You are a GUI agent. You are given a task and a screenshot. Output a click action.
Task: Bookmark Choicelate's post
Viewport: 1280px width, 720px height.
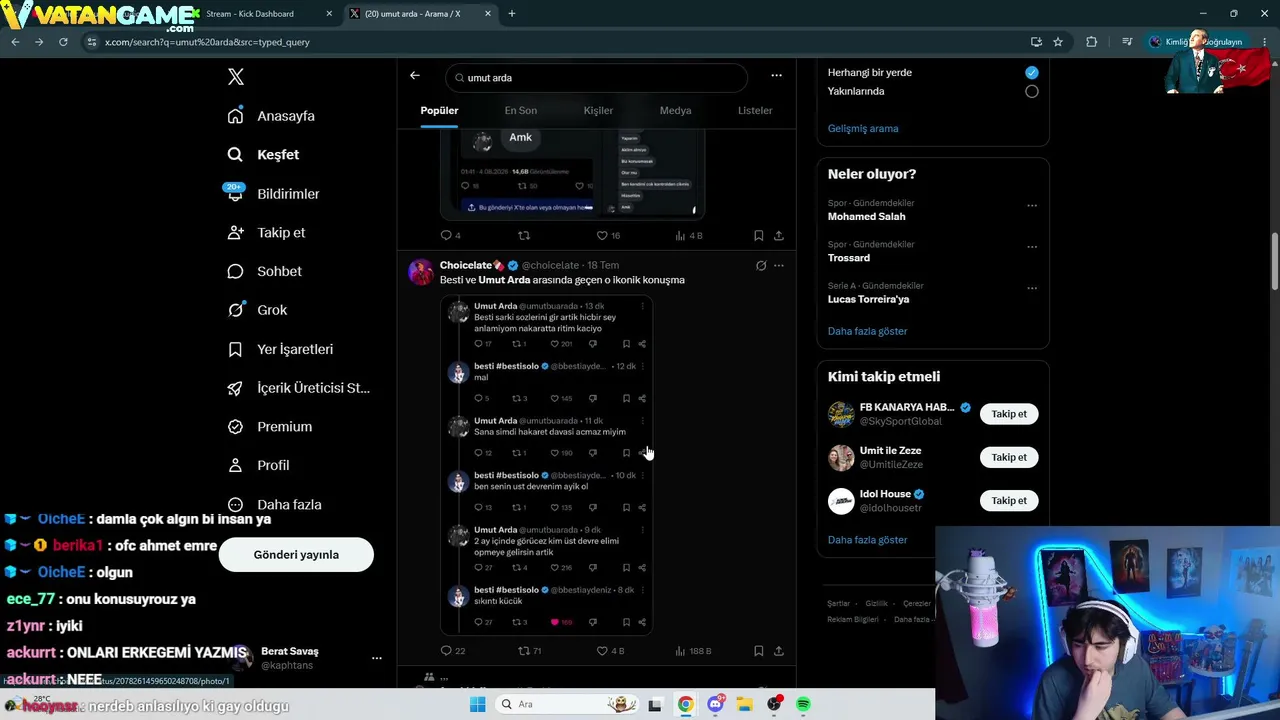[x=759, y=651]
